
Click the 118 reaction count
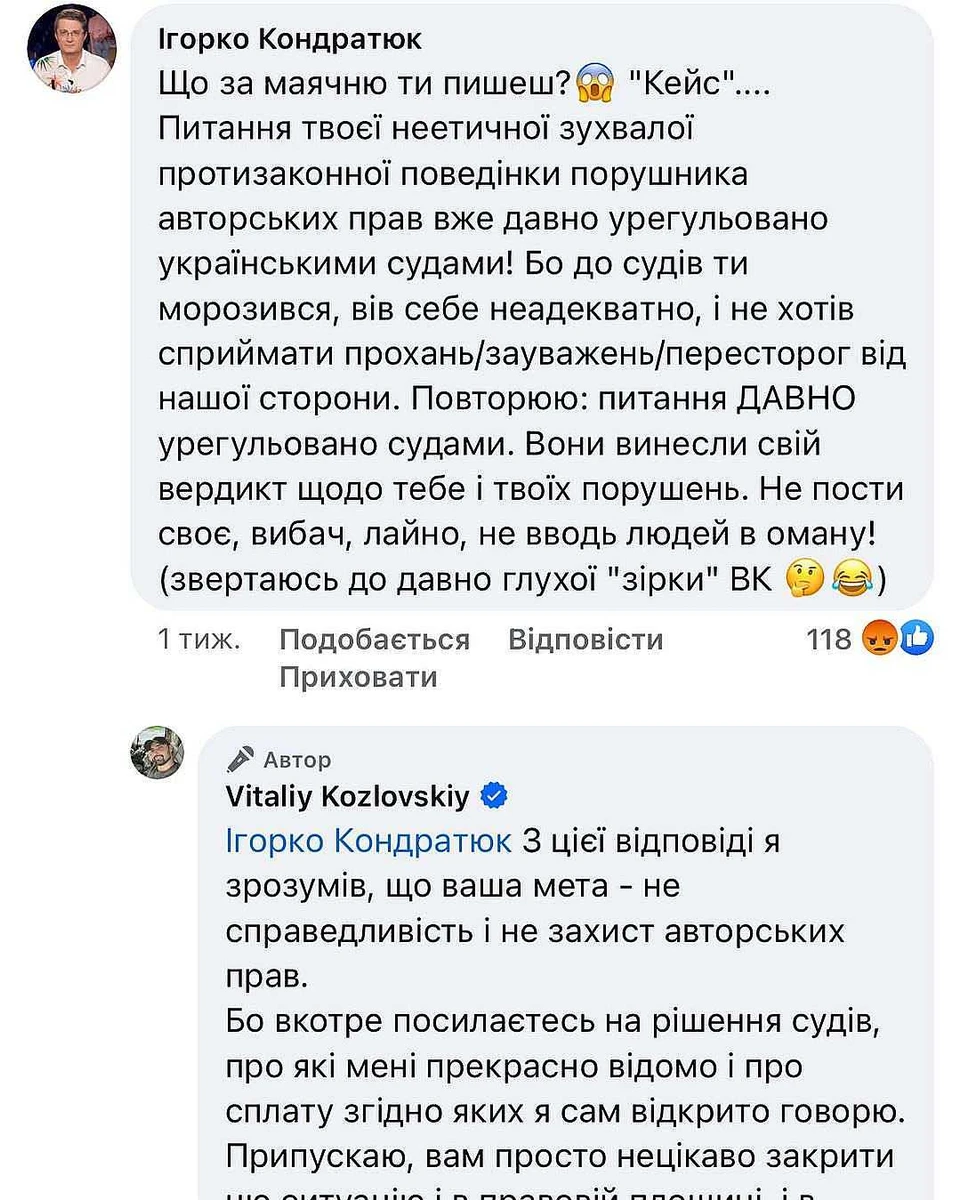point(829,638)
